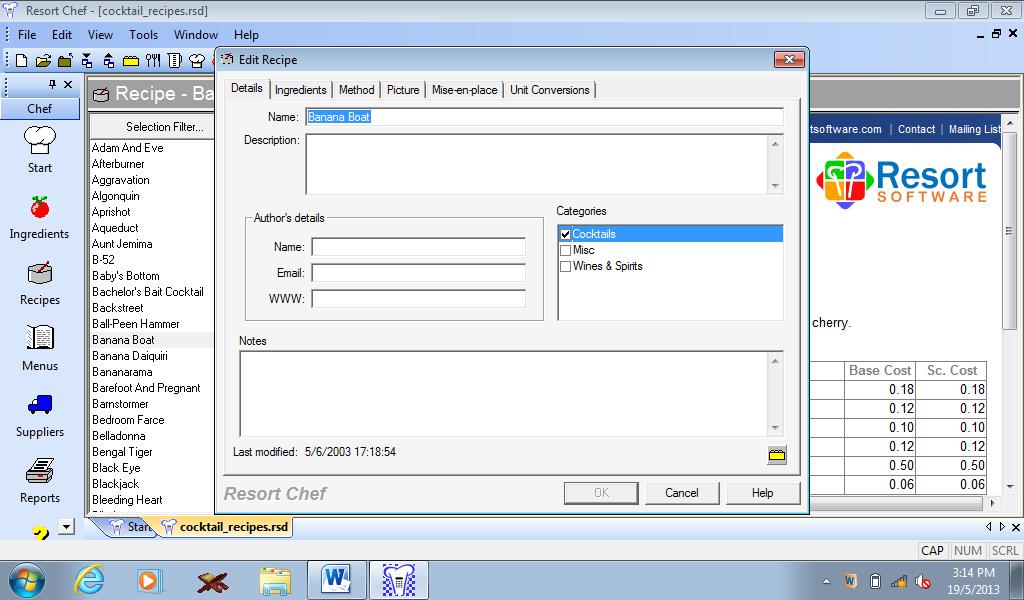The width and height of the screenshot is (1024, 600).
Task: Open Suppliers in the Chef sidebar
Action: pos(40,416)
